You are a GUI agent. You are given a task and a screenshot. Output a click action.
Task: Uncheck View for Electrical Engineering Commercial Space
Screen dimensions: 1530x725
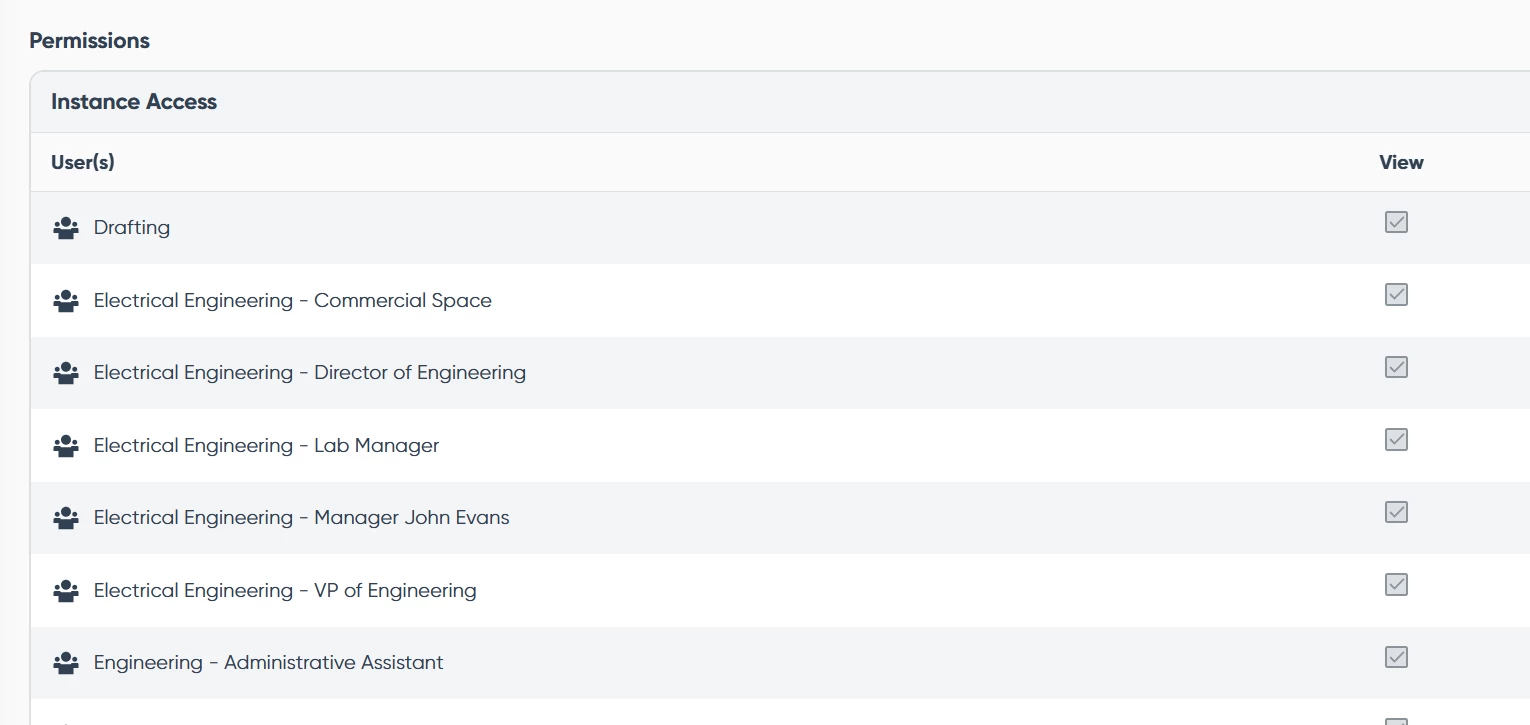[x=1396, y=295]
